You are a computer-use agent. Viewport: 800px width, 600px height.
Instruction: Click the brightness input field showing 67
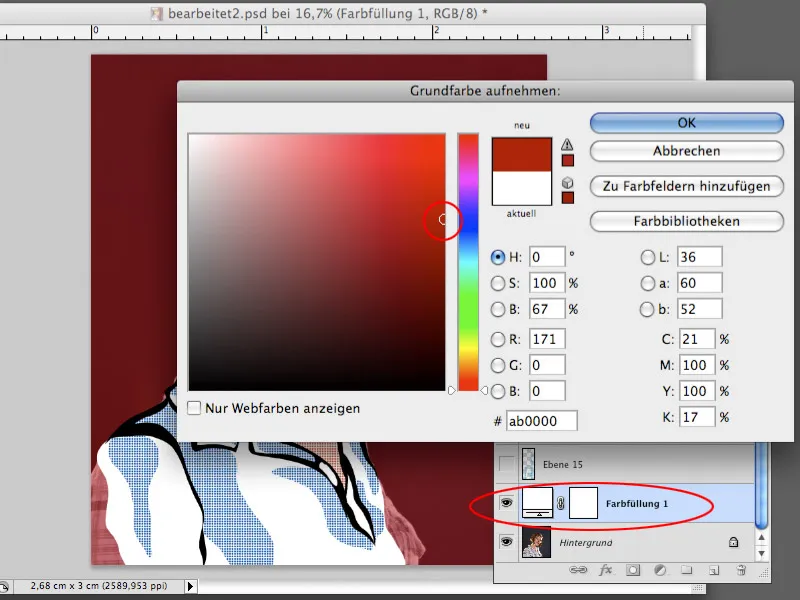click(x=547, y=309)
